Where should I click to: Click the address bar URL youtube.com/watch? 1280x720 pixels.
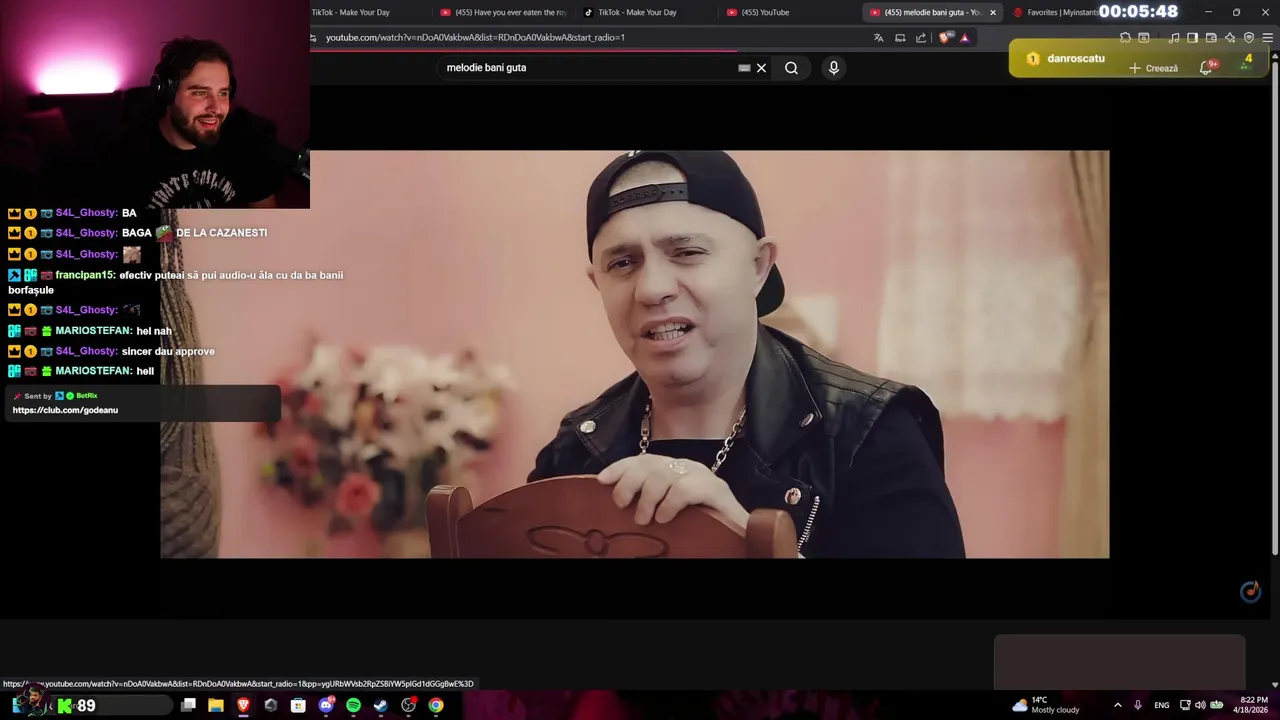click(x=475, y=38)
